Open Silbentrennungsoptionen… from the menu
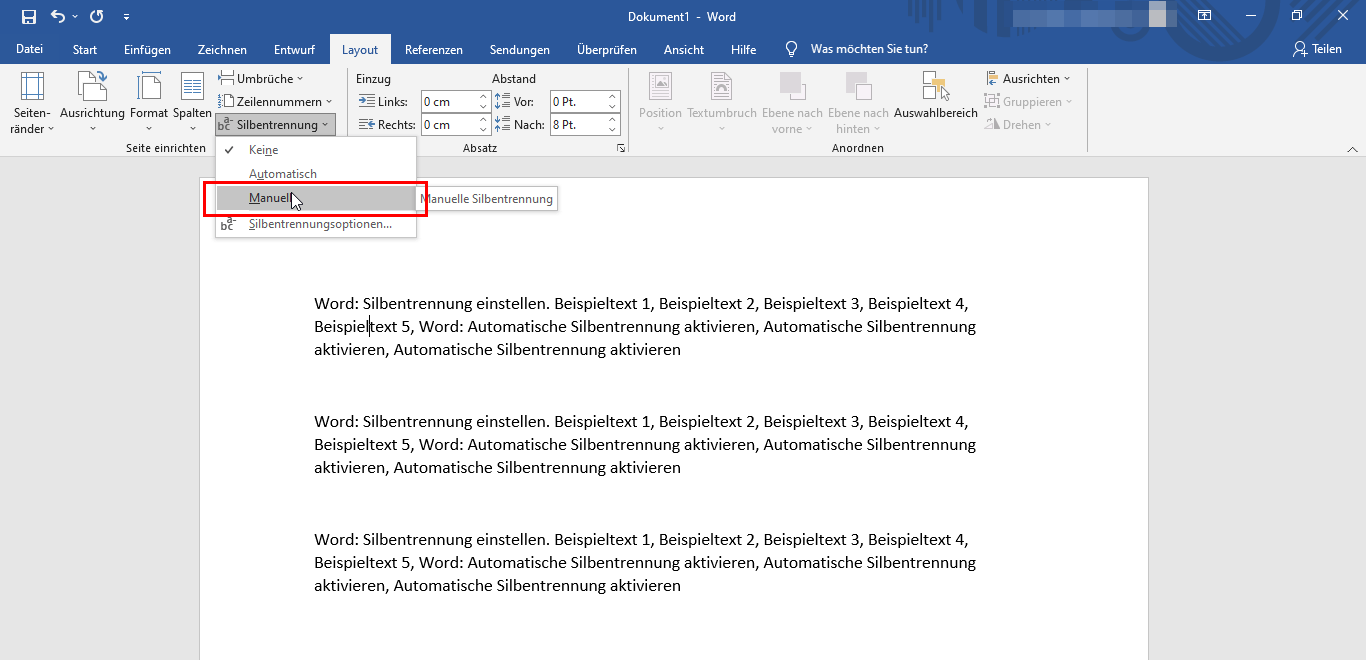Image resolution: width=1366 pixels, height=660 pixels. [316, 225]
